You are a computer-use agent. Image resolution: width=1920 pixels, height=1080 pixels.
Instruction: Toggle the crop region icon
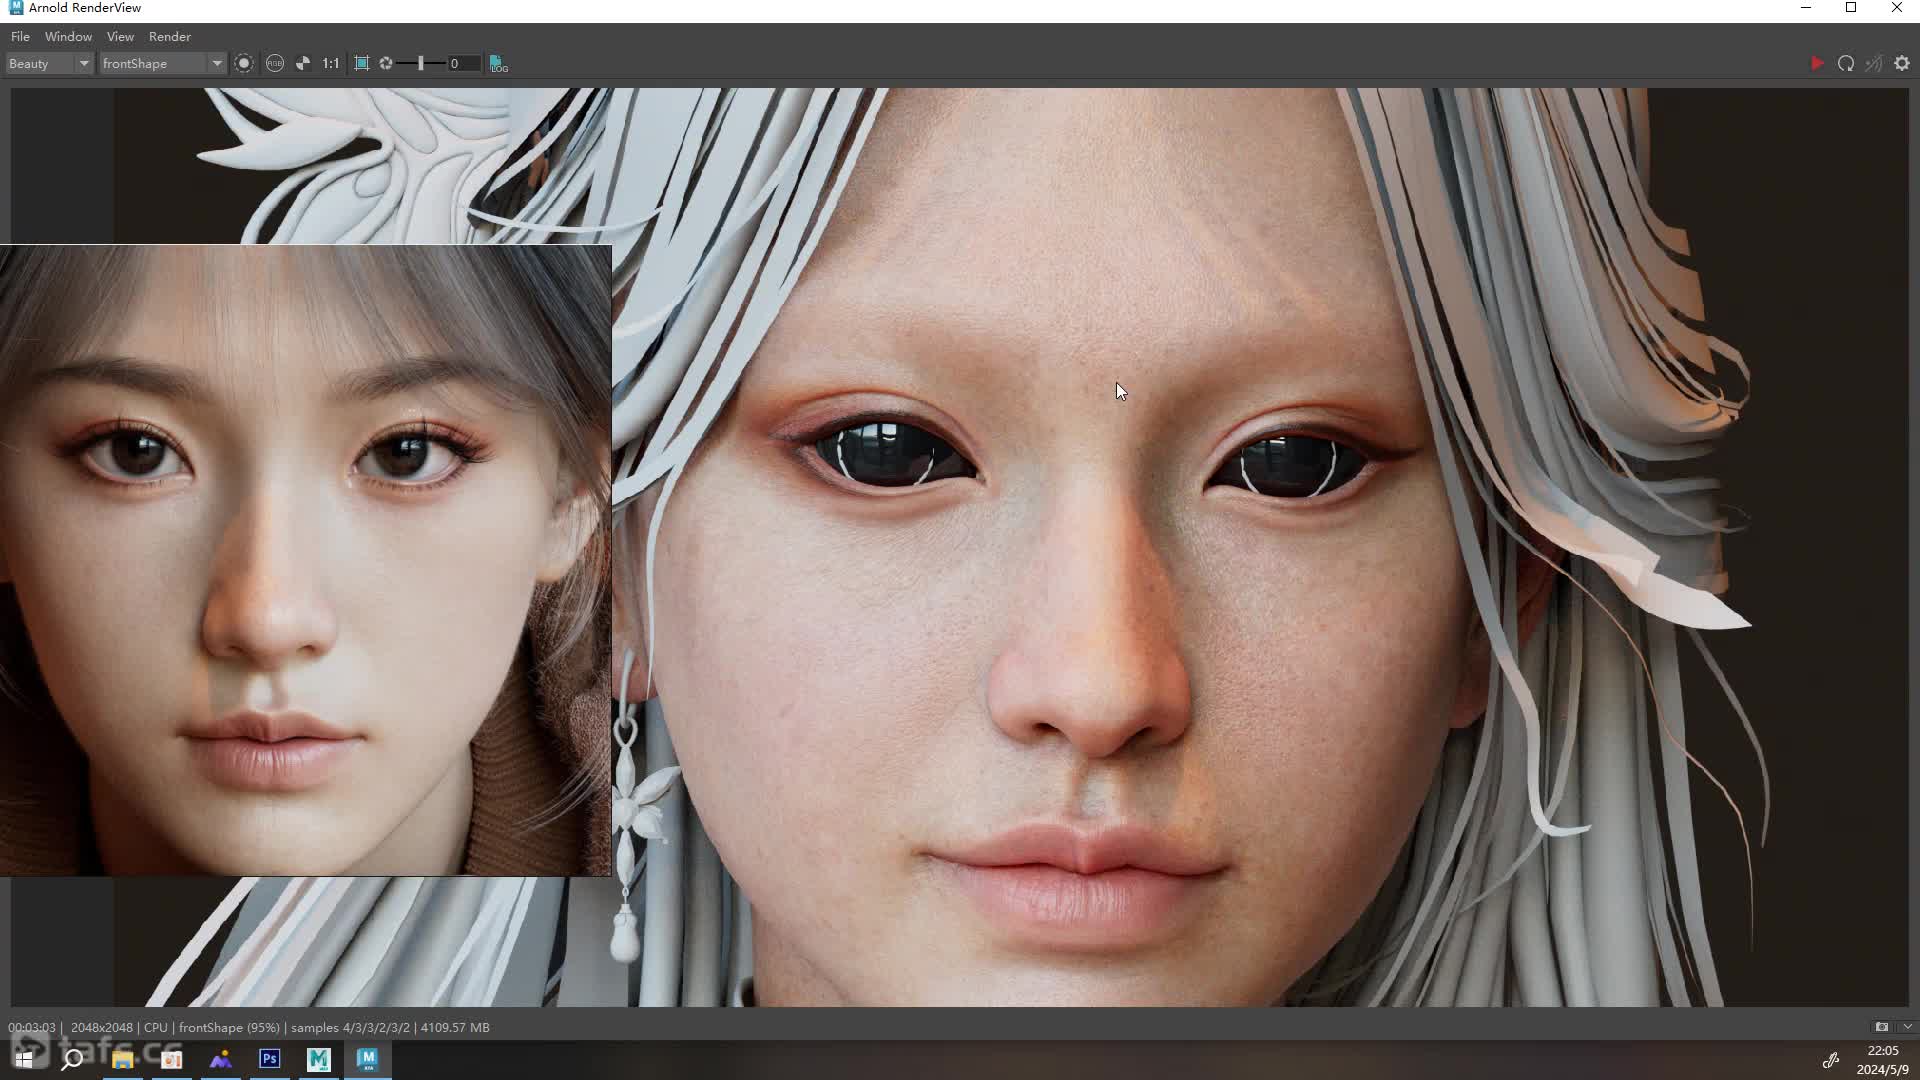(362, 63)
